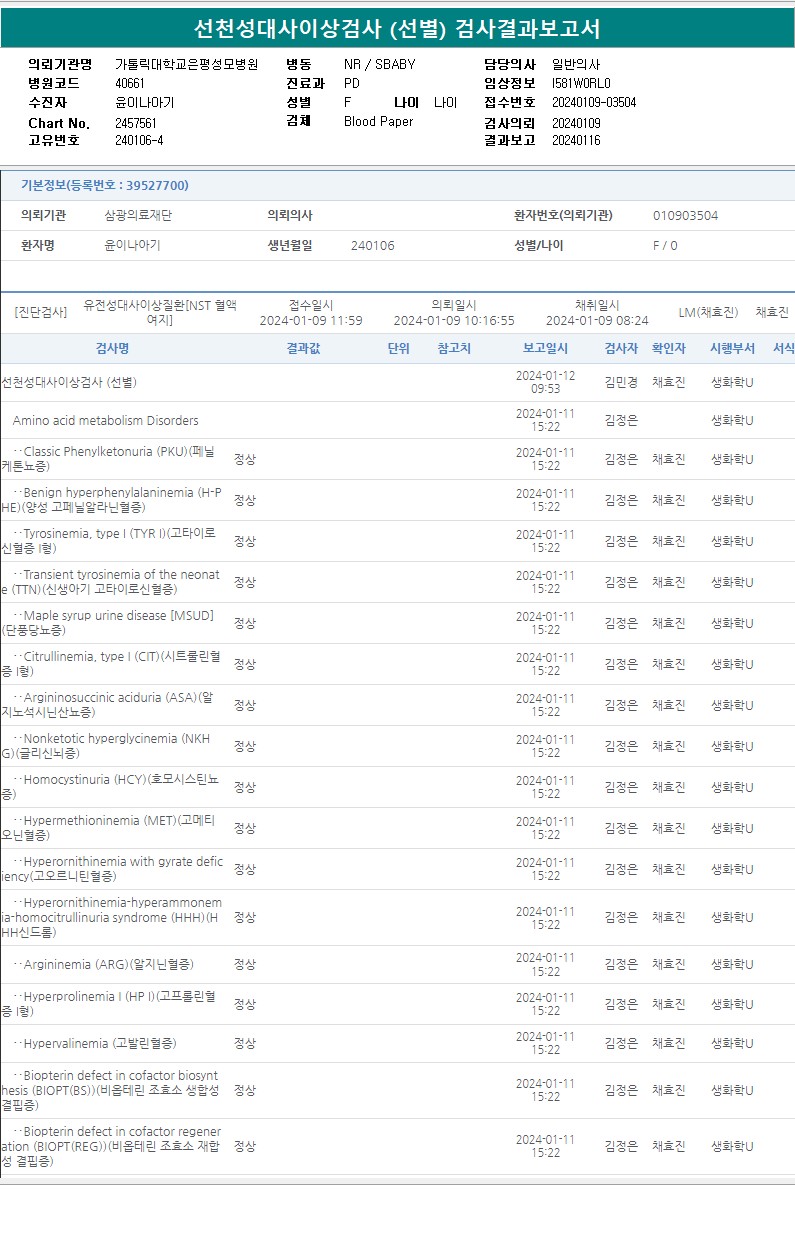The image size is (795, 1240).
Task: Select the Amino acid metabolism Disorders row
Action: tap(398, 420)
